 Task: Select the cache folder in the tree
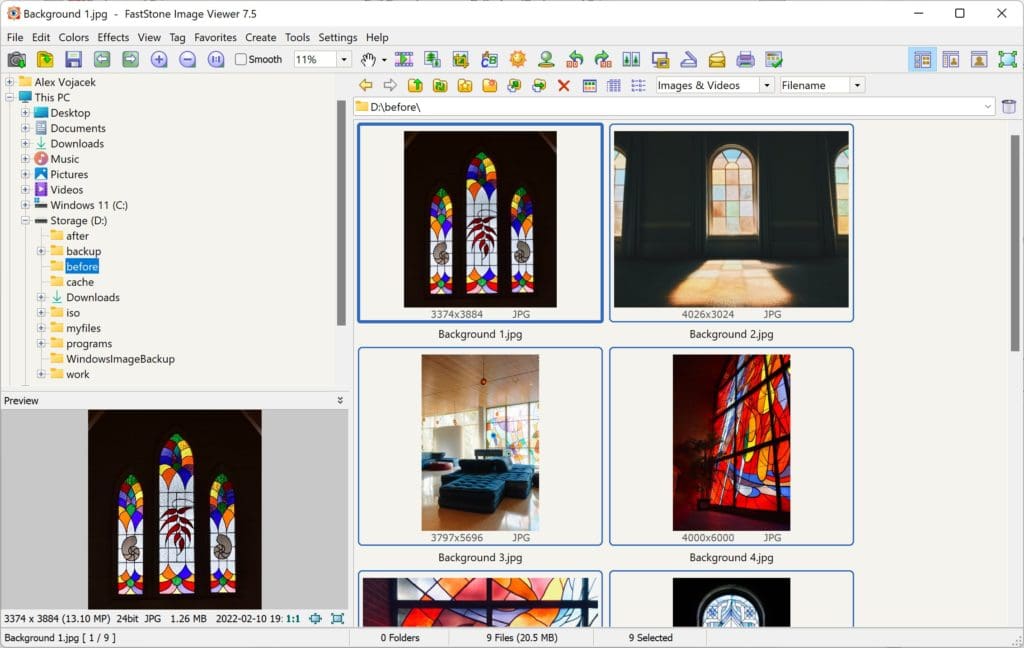(80, 282)
